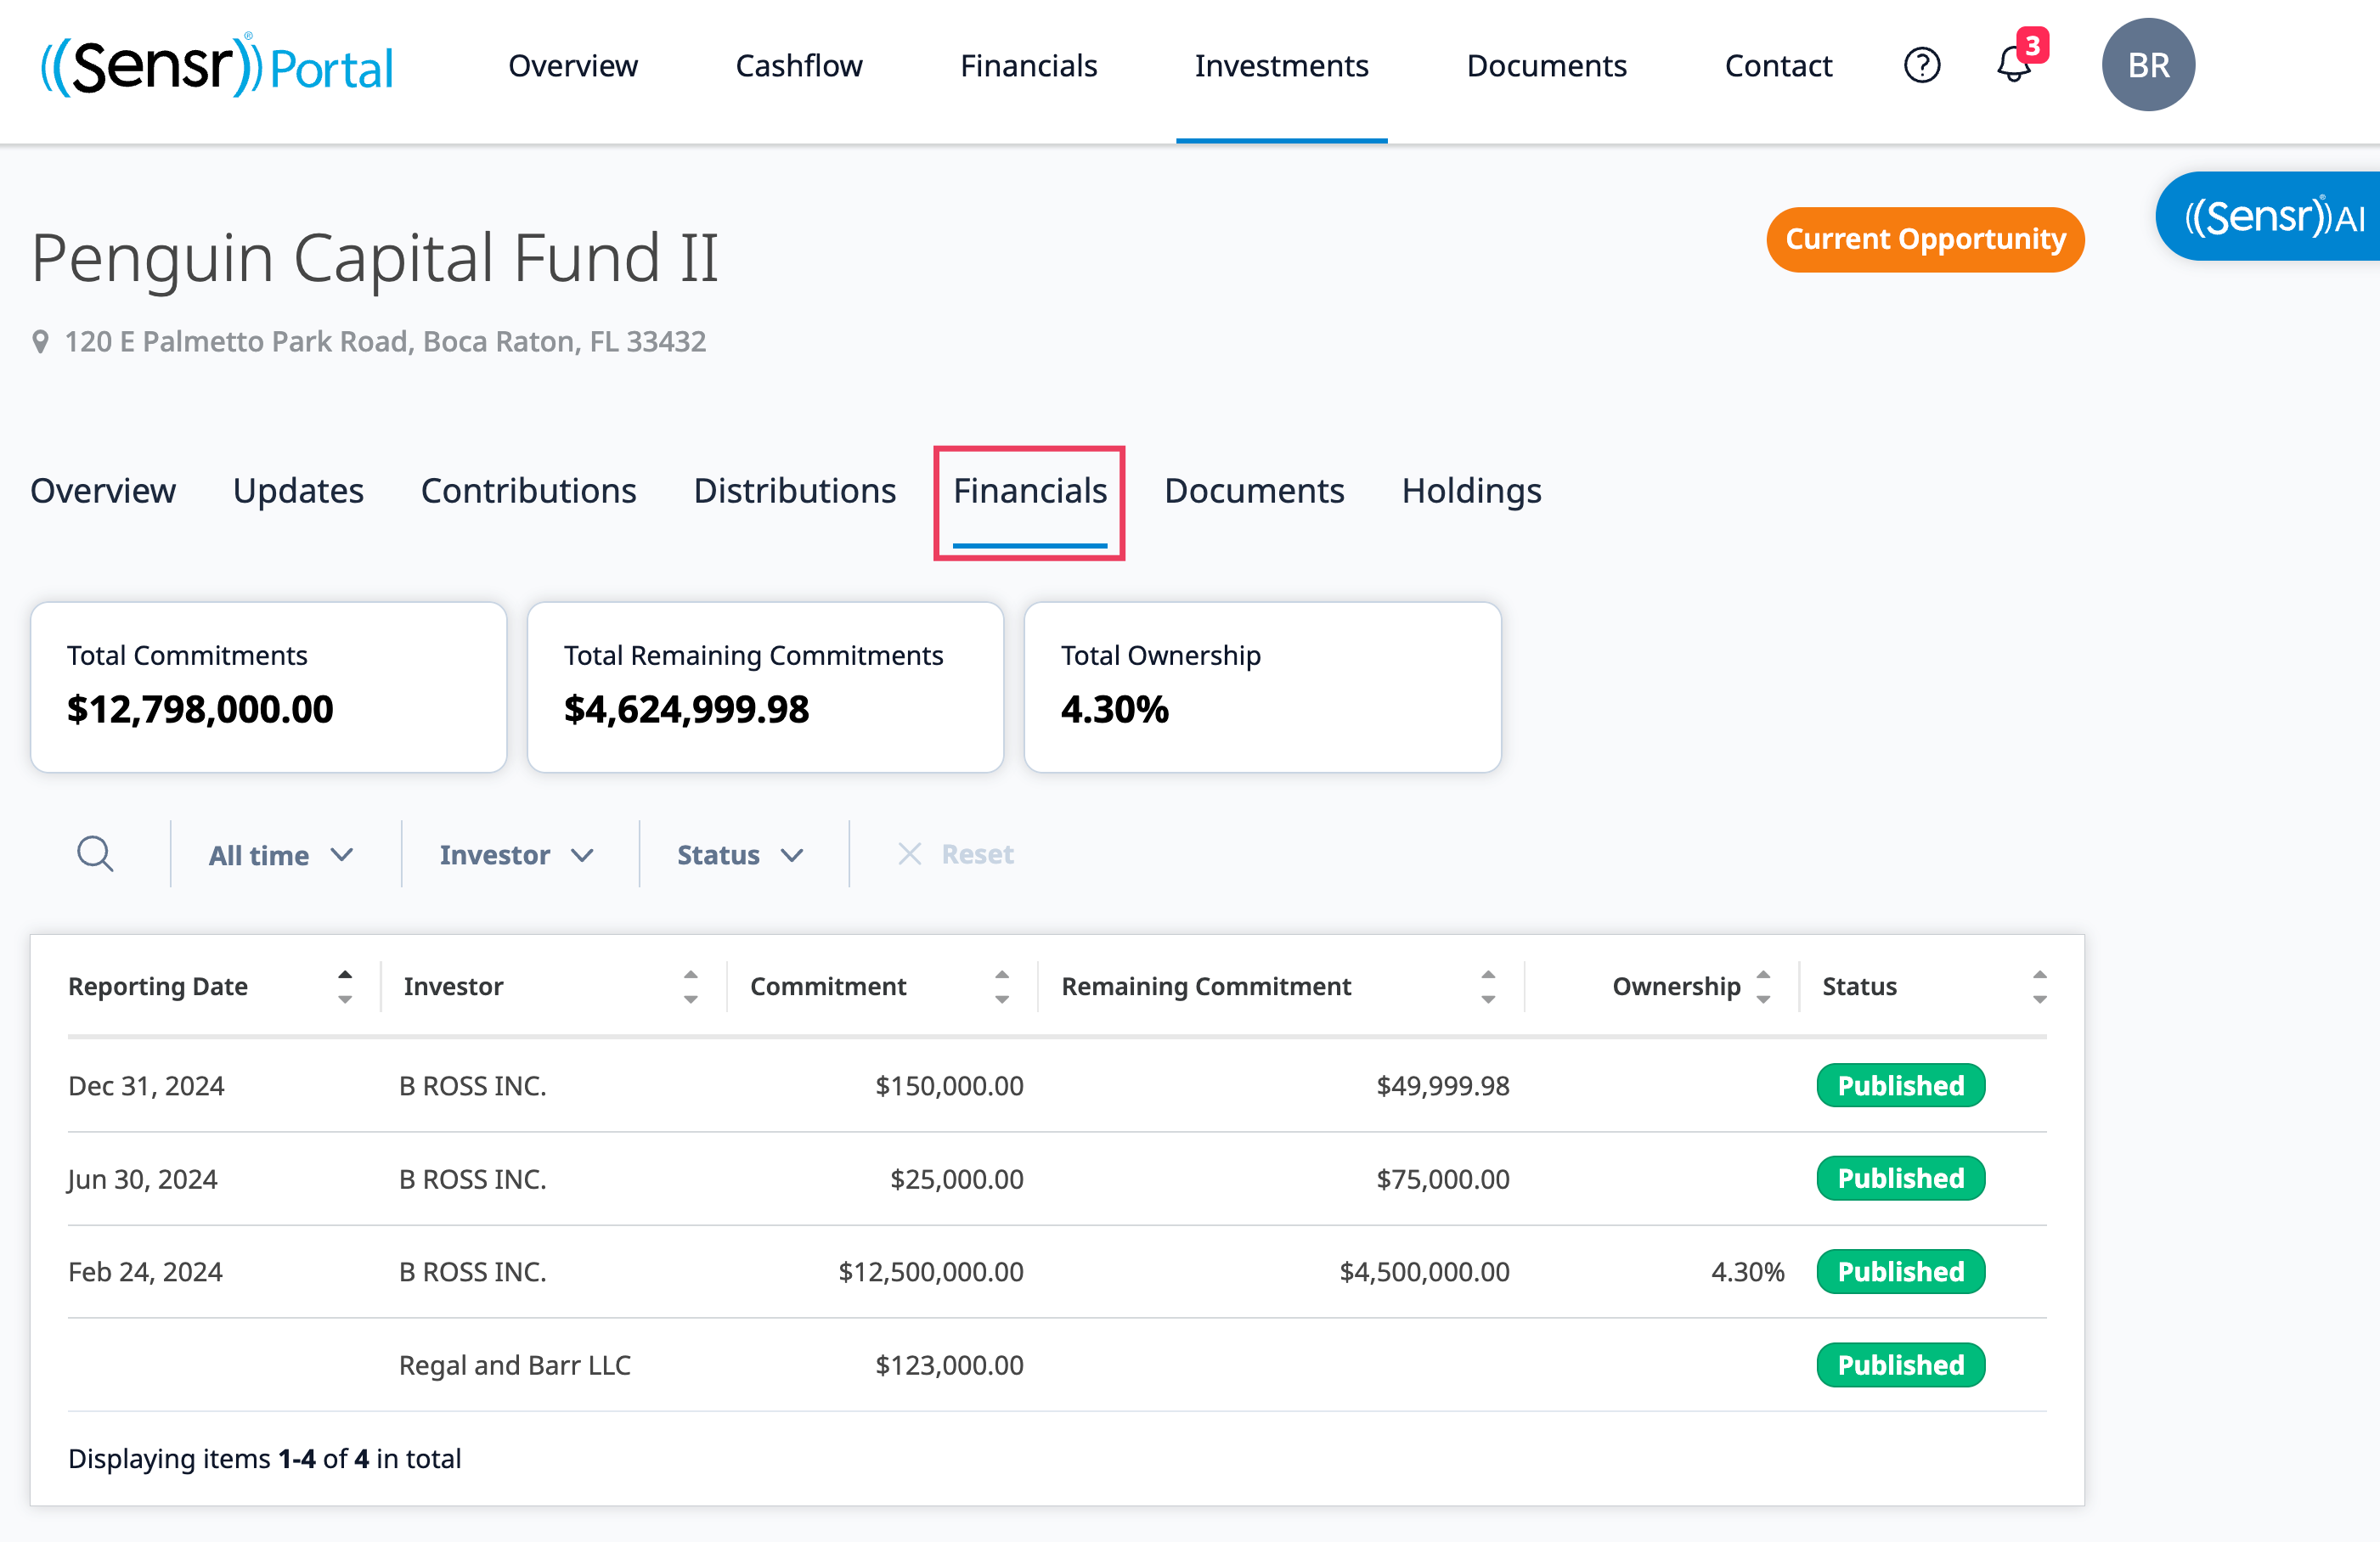Open the Sensr AI assistant tab
The width and height of the screenshot is (2380, 1542).
coord(2268,217)
